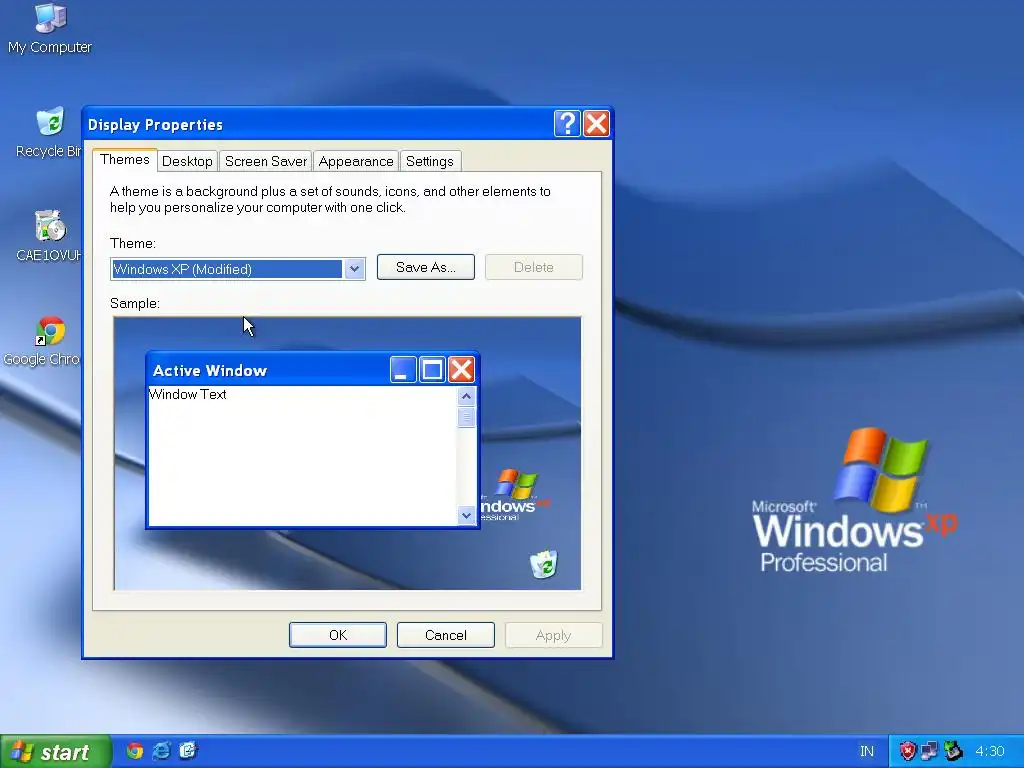Click the OK button
This screenshot has height=768, width=1024.
tap(338, 635)
